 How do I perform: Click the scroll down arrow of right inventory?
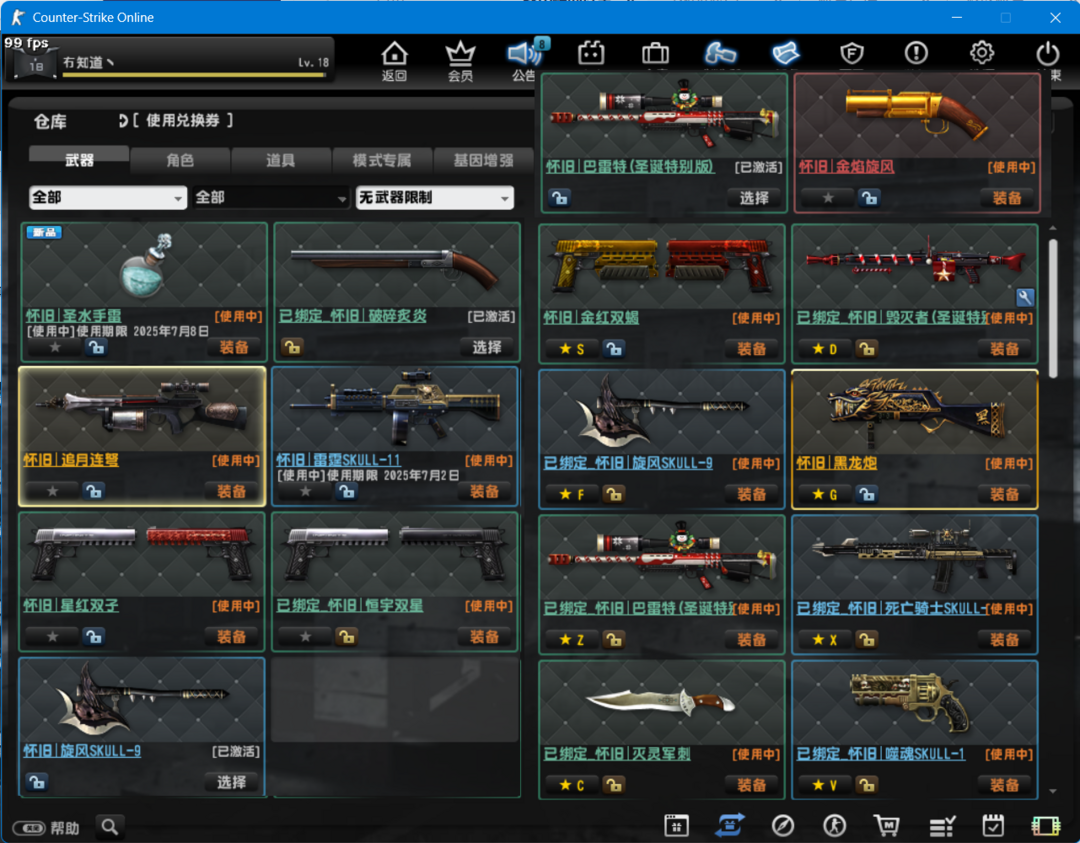pyautogui.click(x=1052, y=792)
